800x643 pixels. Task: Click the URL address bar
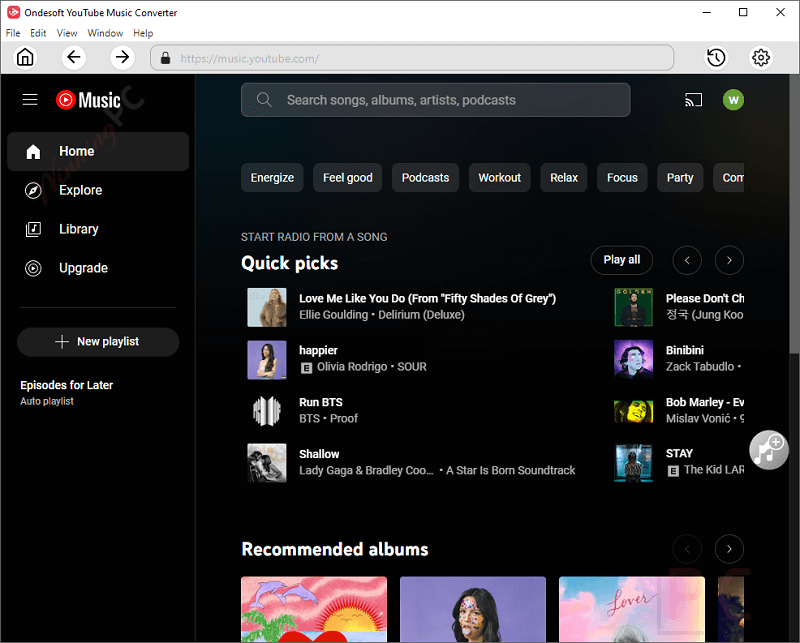coord(412,58)
